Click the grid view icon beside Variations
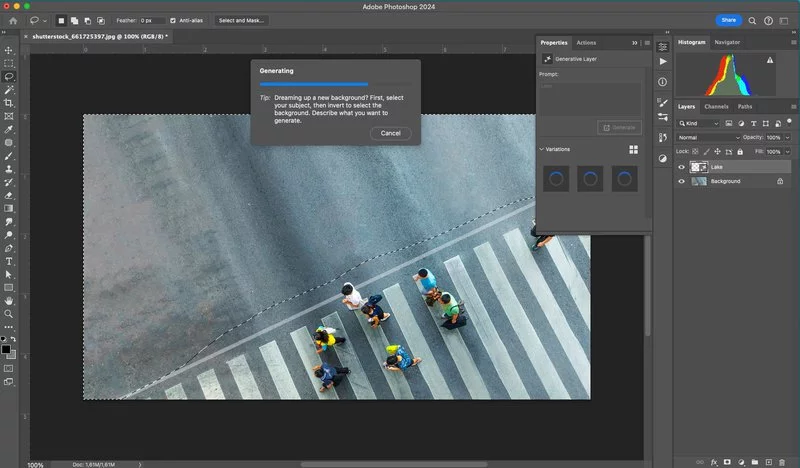Image resolution: width=800 pixels, height=468 pixels. (x=633, y=149)
